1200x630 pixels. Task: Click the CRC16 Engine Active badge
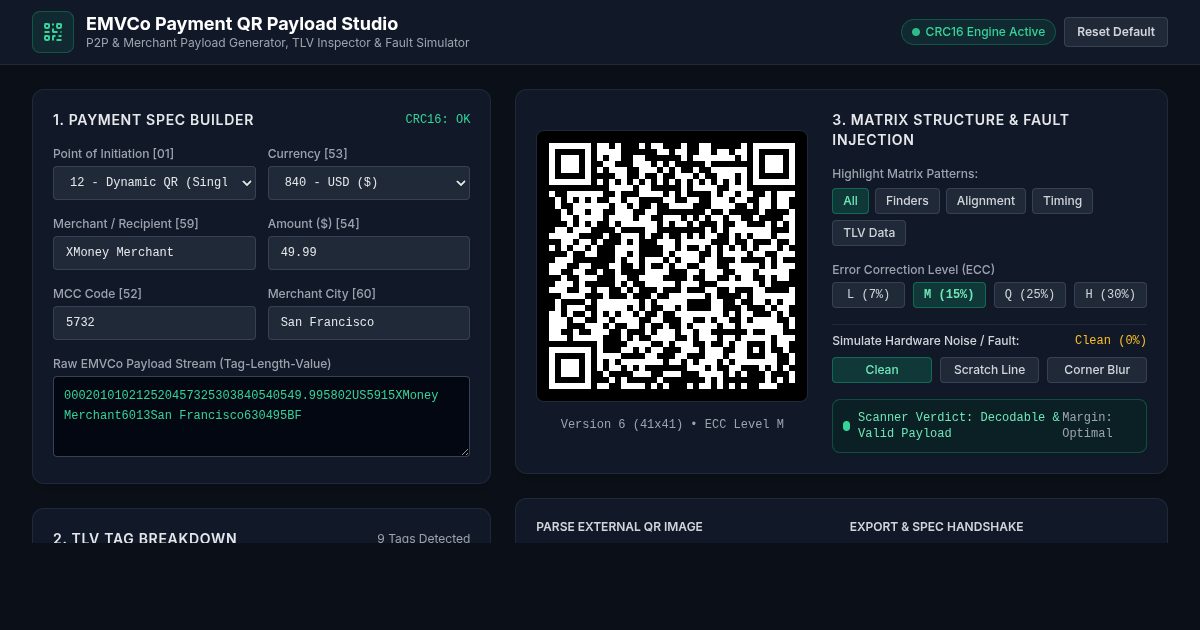[x=978, y=32]
